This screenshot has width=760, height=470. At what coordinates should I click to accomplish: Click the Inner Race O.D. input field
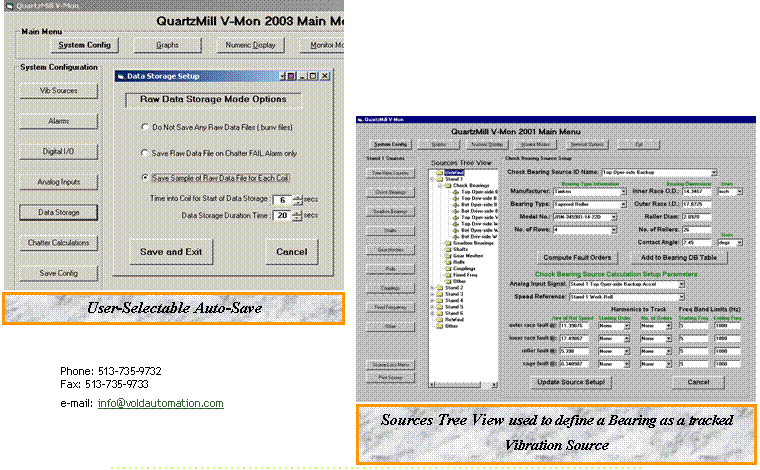697,191
